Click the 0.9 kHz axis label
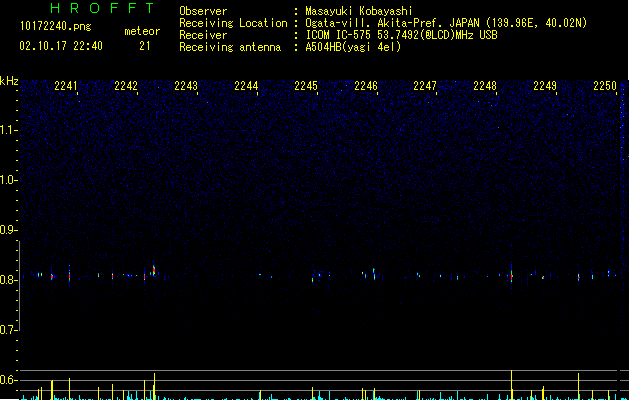629x400 pixels. [8, 230]
